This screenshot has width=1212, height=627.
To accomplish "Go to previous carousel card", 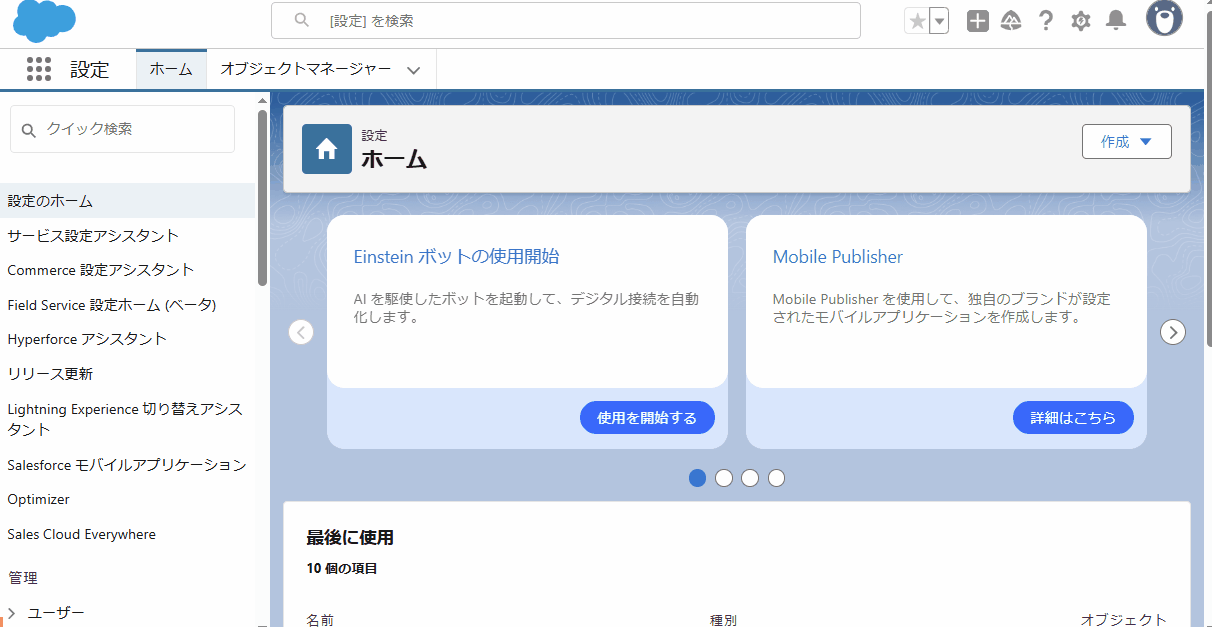I will click(x=301, y=332).
